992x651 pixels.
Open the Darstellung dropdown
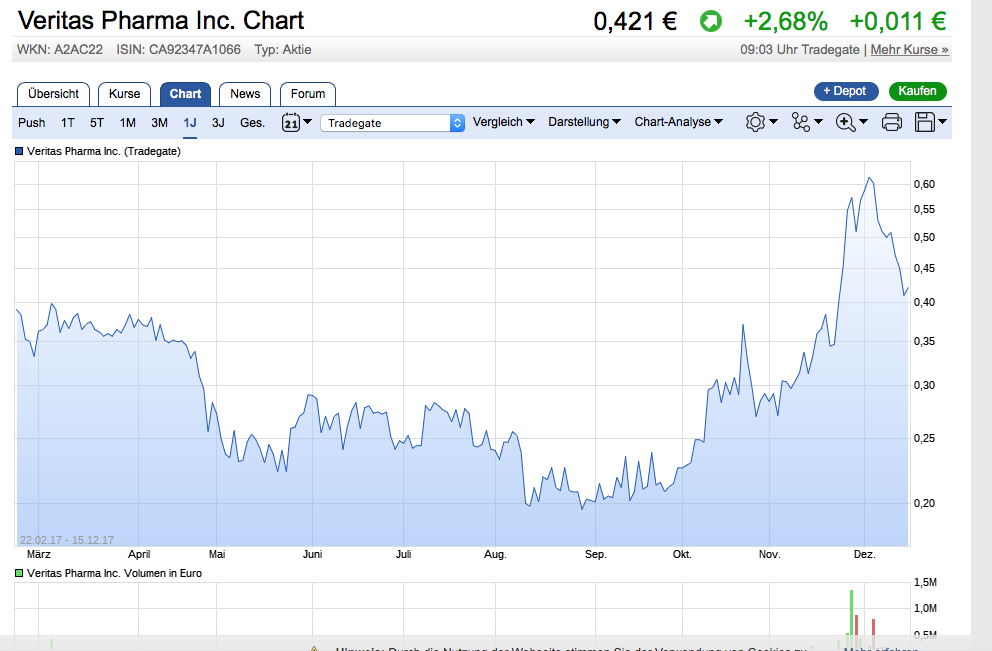click(x=584, y=122)
